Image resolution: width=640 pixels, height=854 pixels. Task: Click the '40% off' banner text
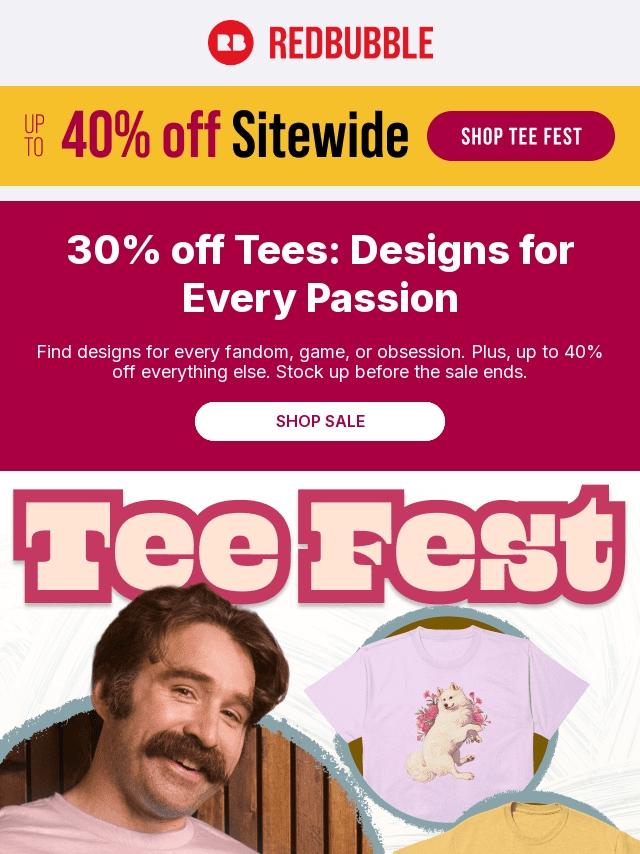(x=141, y=135)
